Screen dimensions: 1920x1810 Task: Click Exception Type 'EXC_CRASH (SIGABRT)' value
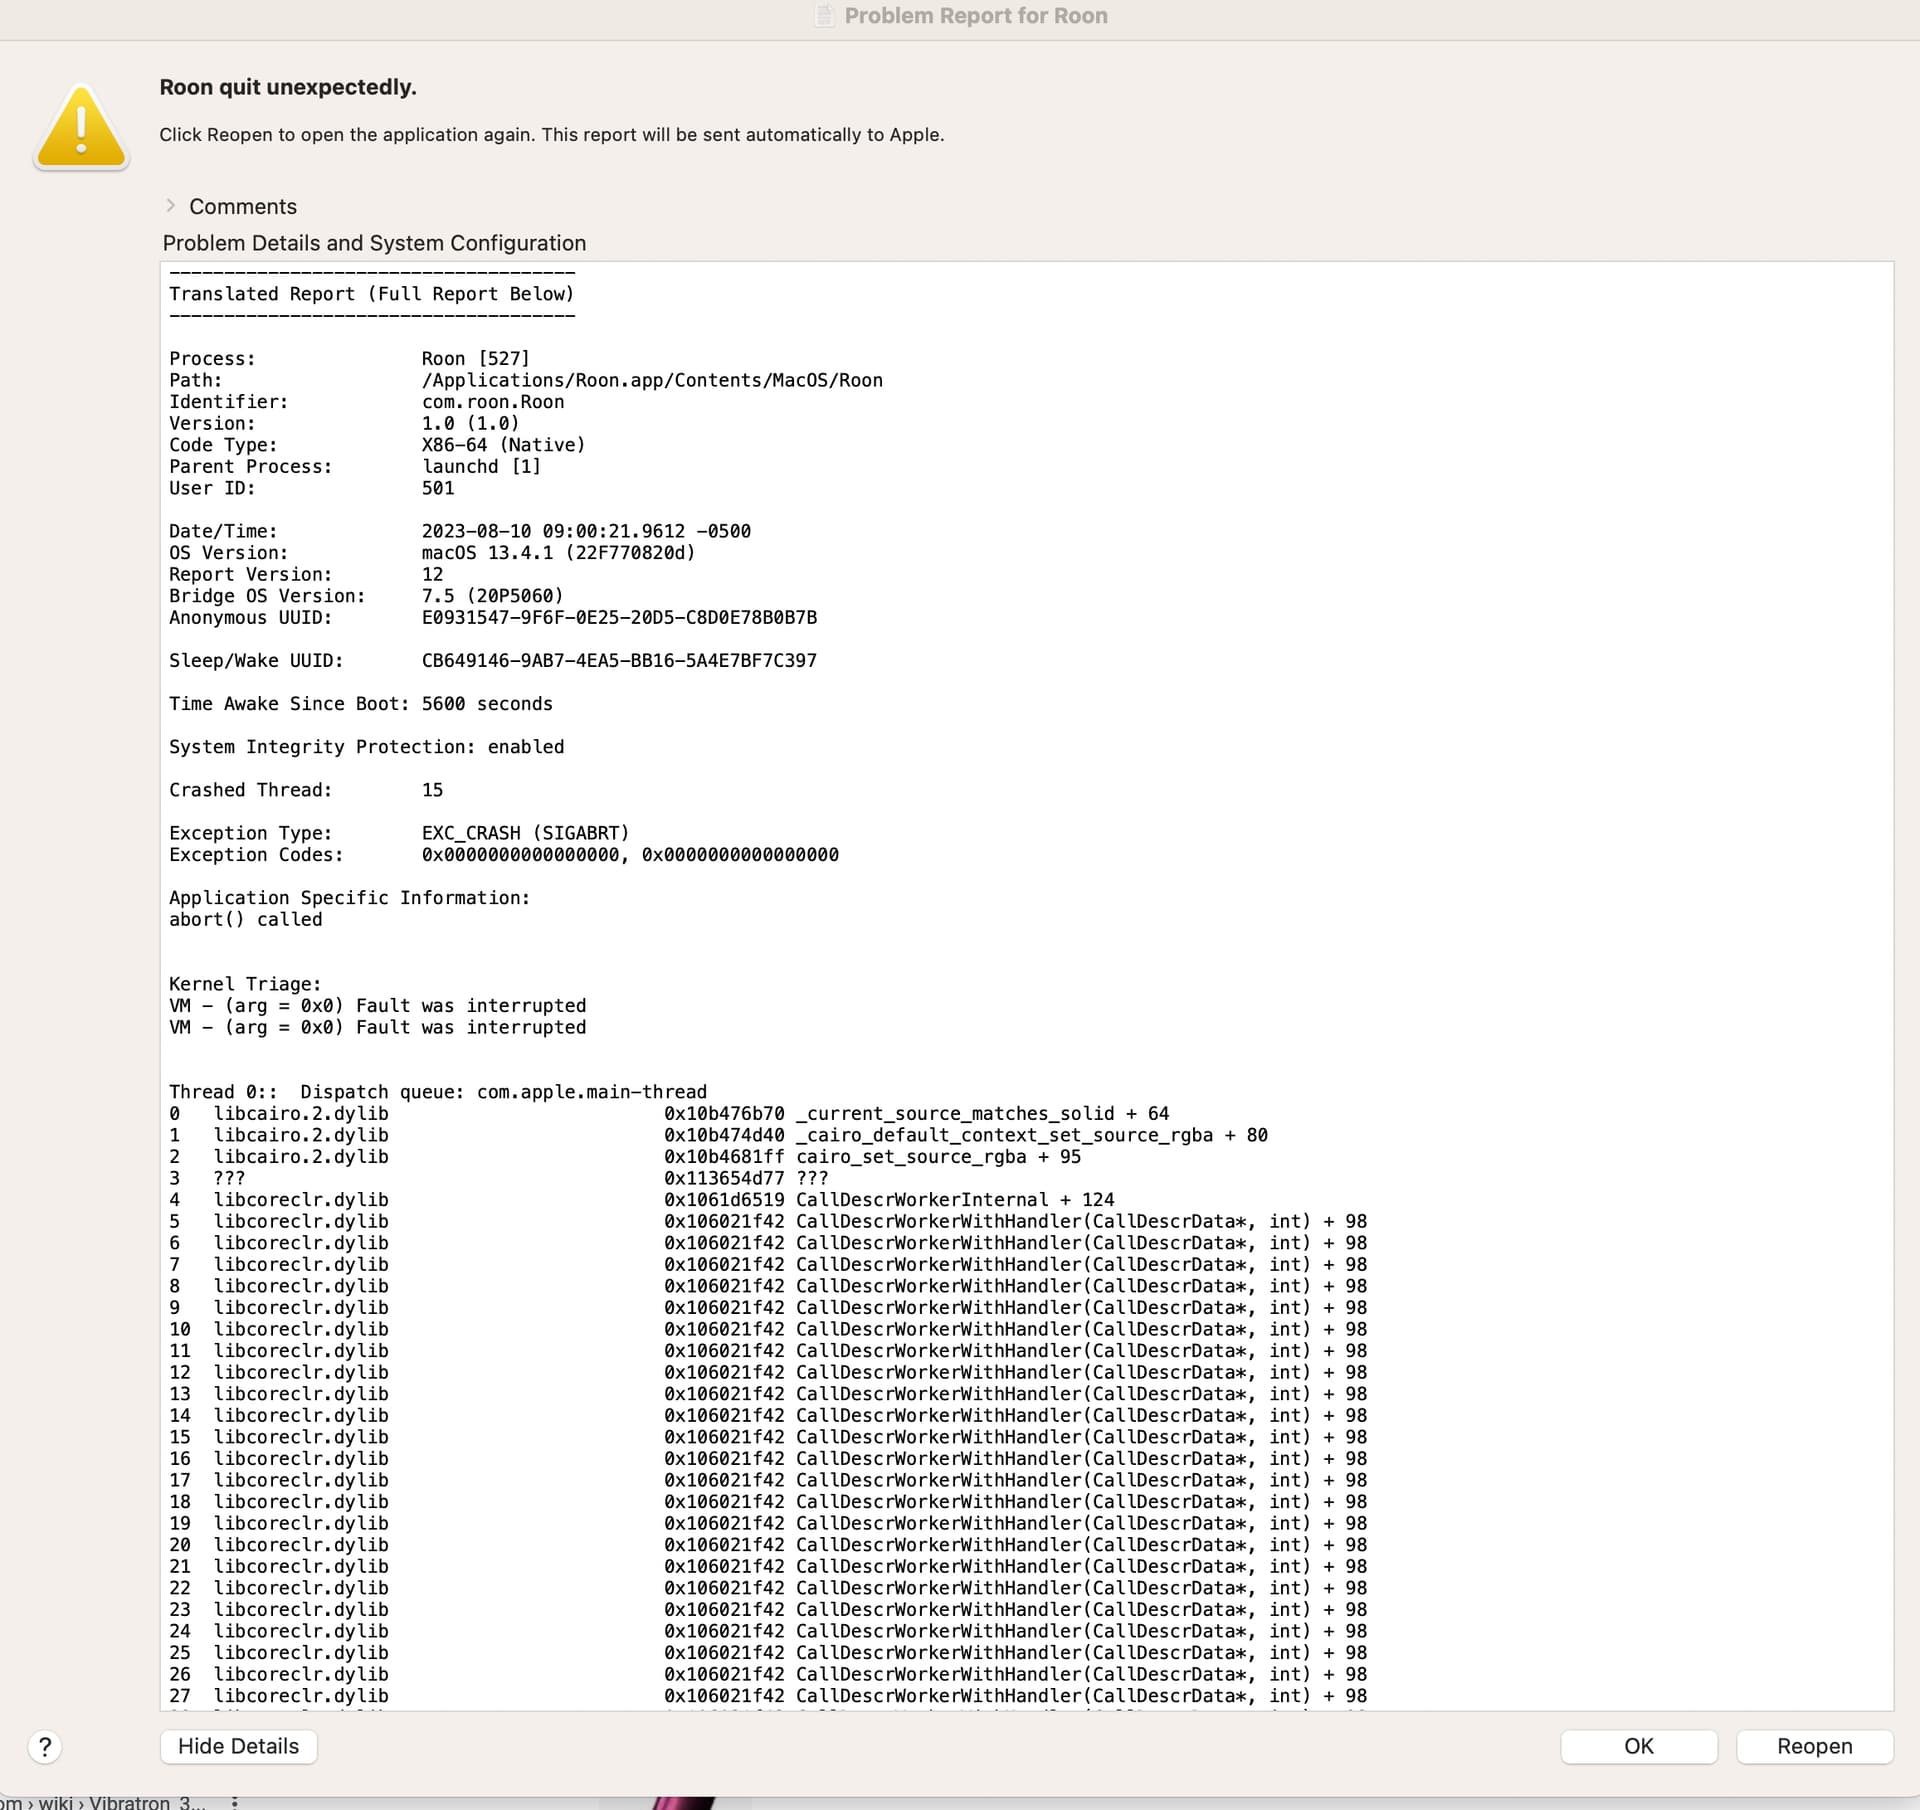tap(525, 832)
